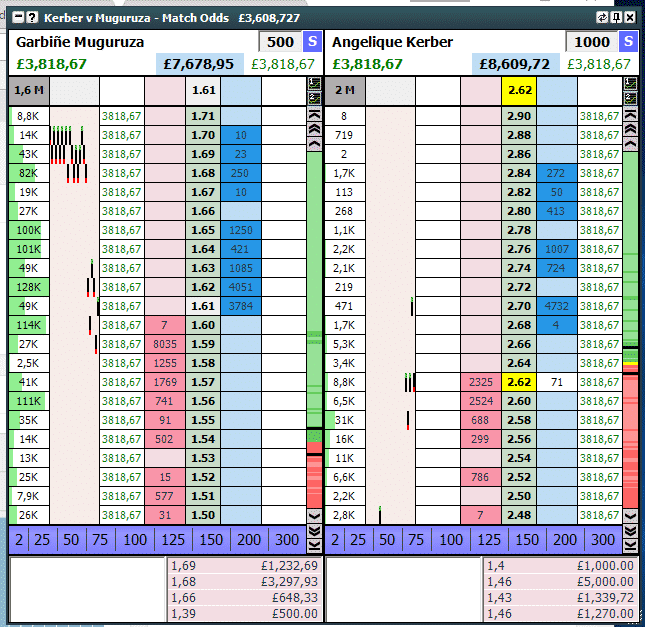Click Muguruza price 1.65 in ladder
Viewport: 645px width, 627px height.
(203, 230)
